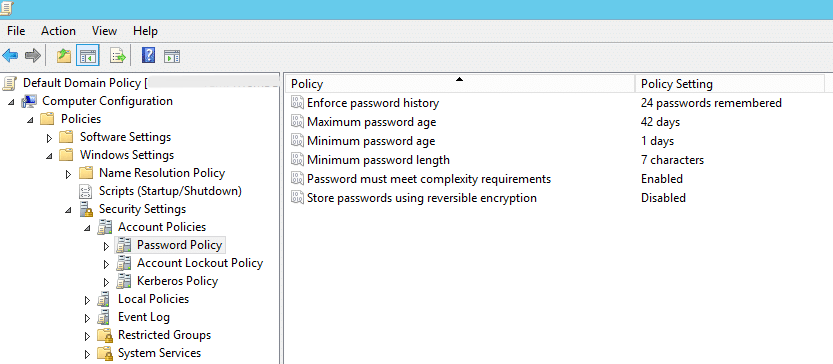Open the View menu

tap(104, 31)
